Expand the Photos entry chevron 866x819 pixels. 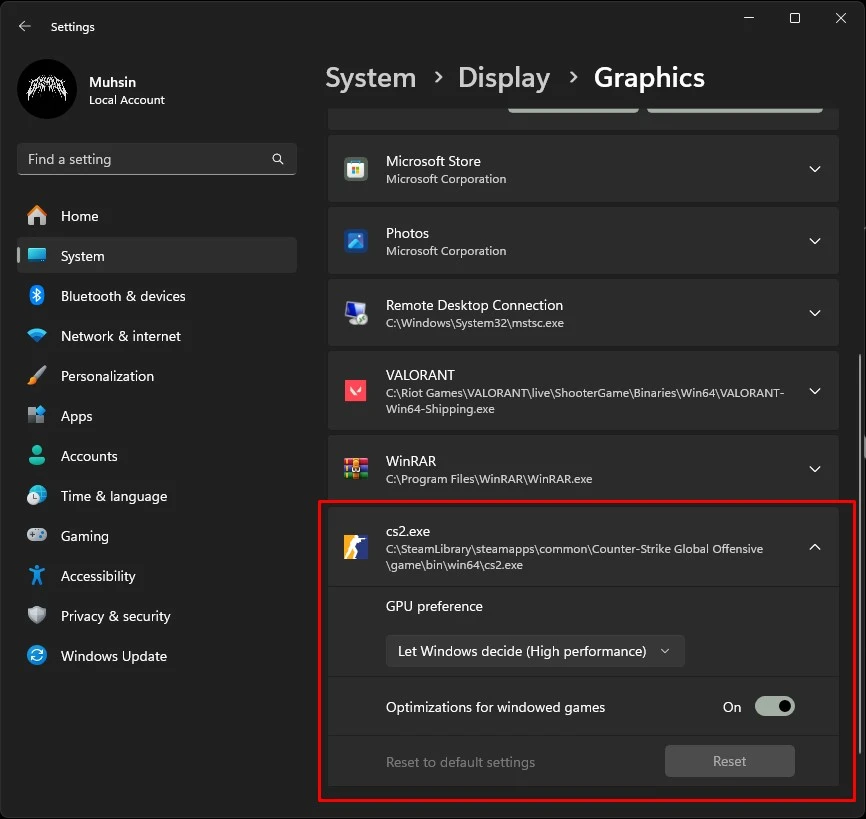point(815,241)
